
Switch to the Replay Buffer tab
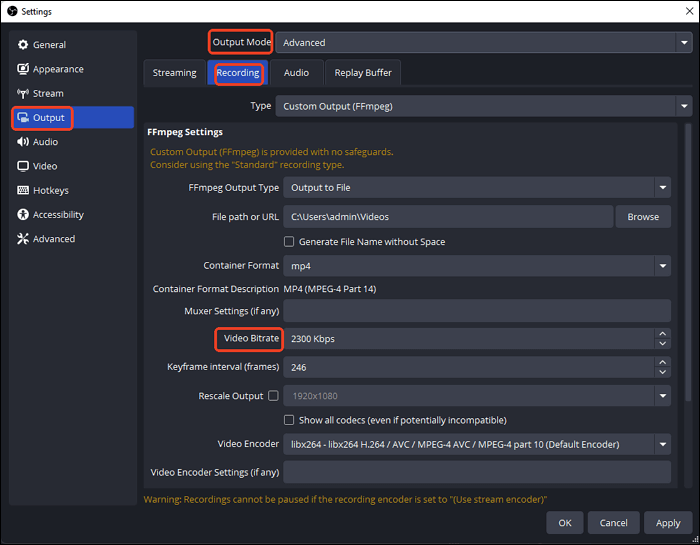click(363, 73)
